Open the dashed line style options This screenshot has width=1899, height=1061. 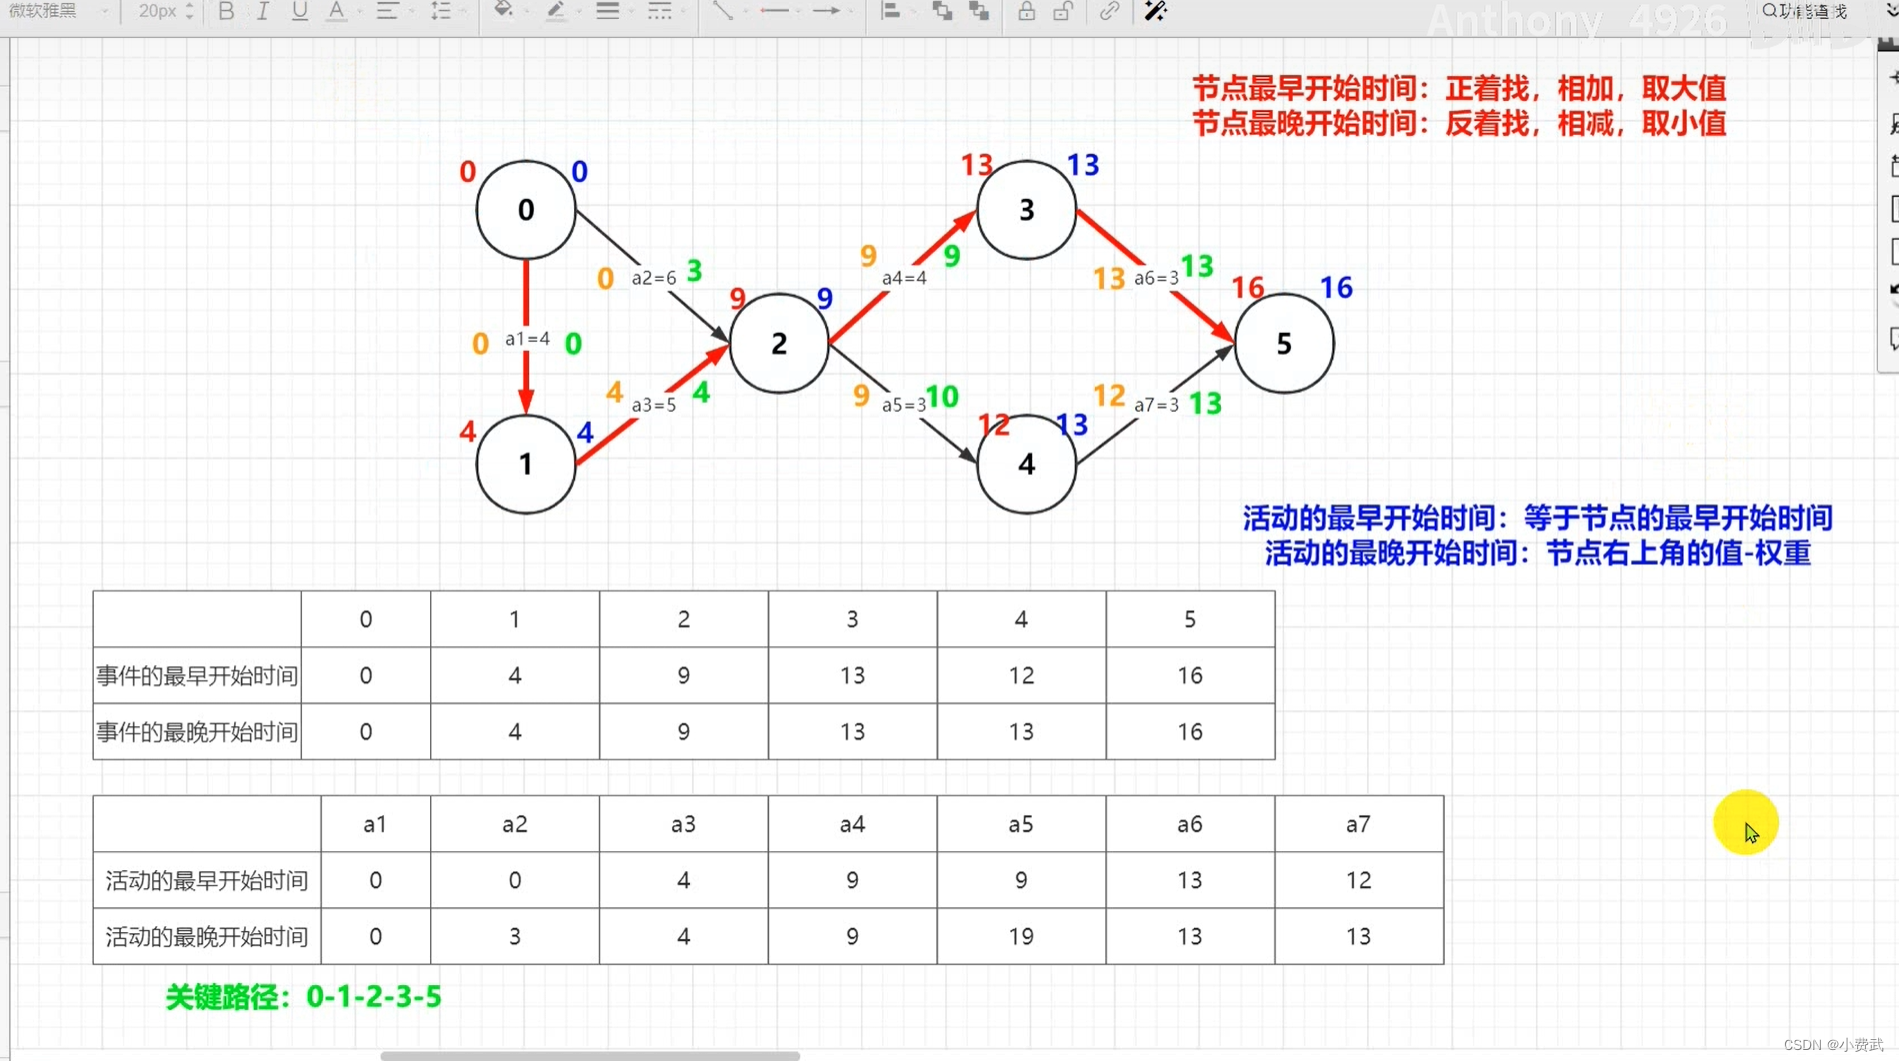click(x=659, y=11)
